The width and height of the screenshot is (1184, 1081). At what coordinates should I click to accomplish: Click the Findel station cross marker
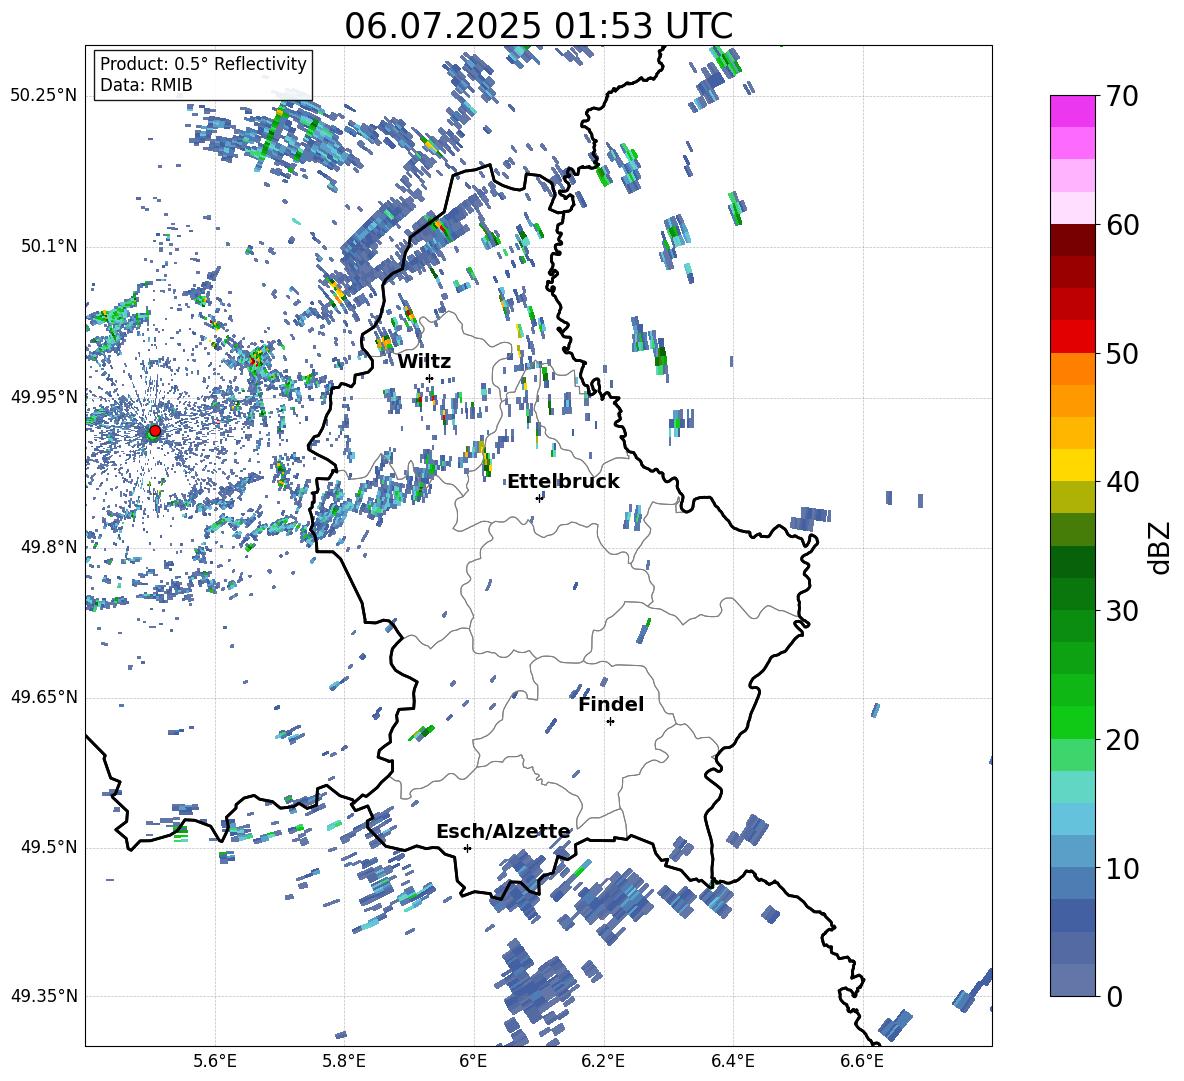point(610,722)
